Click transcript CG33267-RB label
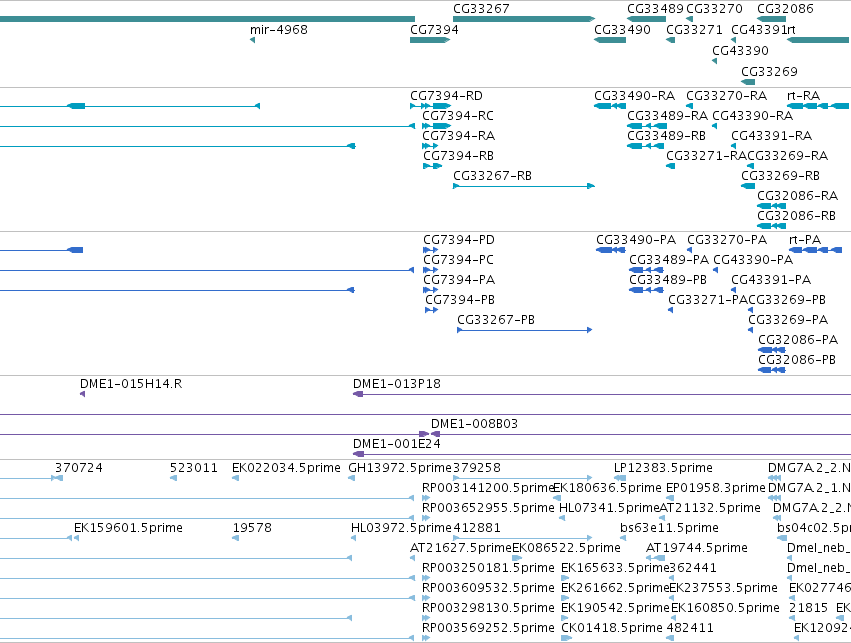This screenshot has width=851, height=643. tap(492, 176)
